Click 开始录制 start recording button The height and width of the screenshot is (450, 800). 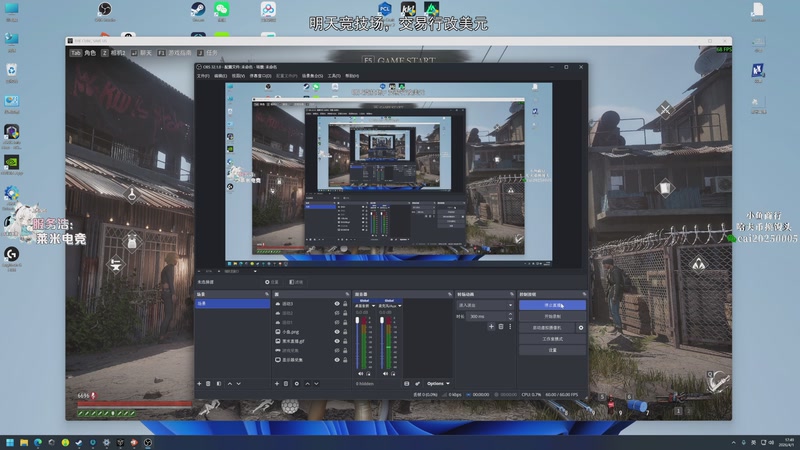click(x=552, y=316)
